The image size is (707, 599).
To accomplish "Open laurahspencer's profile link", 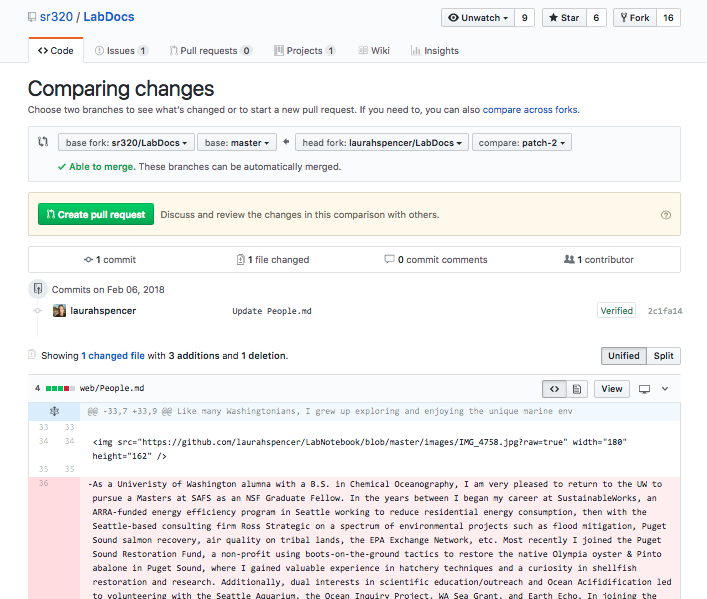I will click(x=103, y=311).
